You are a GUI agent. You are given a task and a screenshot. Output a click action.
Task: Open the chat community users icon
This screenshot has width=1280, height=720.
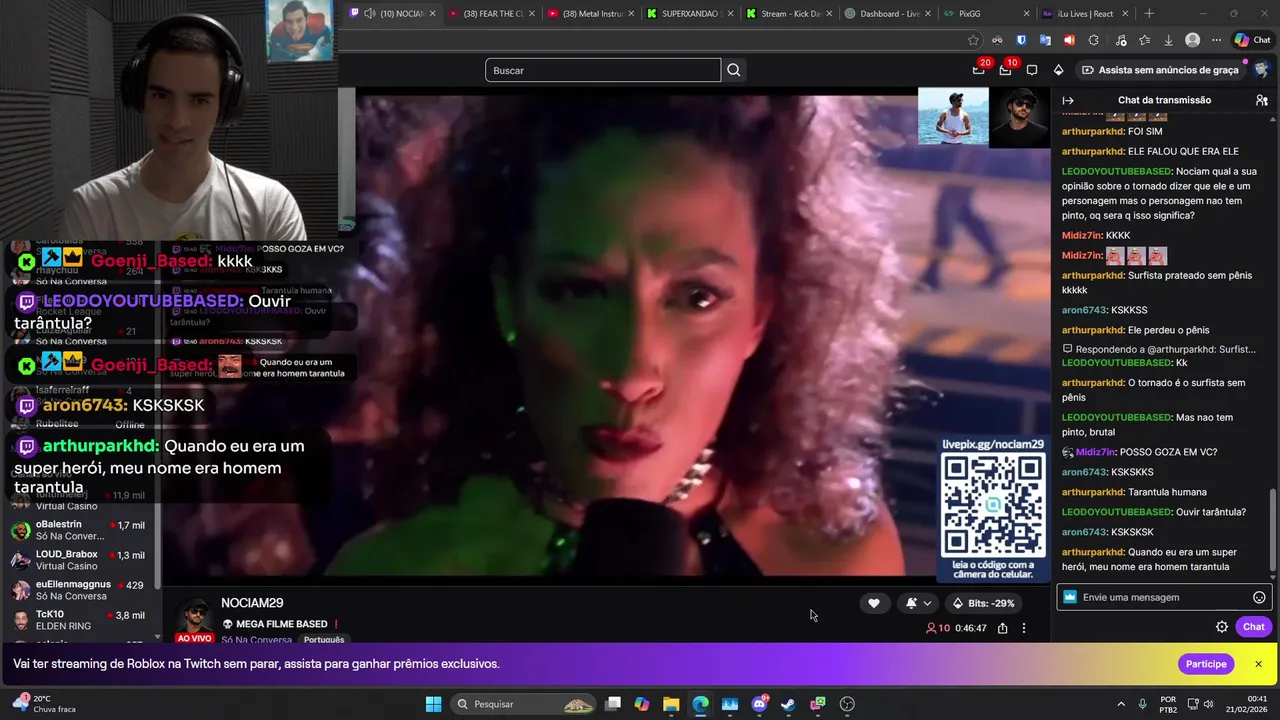click(1261, 100)
